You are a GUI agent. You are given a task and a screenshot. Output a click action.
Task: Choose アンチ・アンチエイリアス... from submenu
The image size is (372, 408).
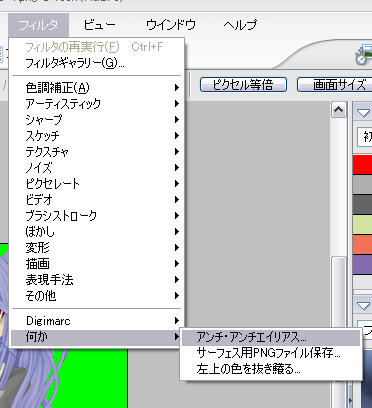click(271, 337)
